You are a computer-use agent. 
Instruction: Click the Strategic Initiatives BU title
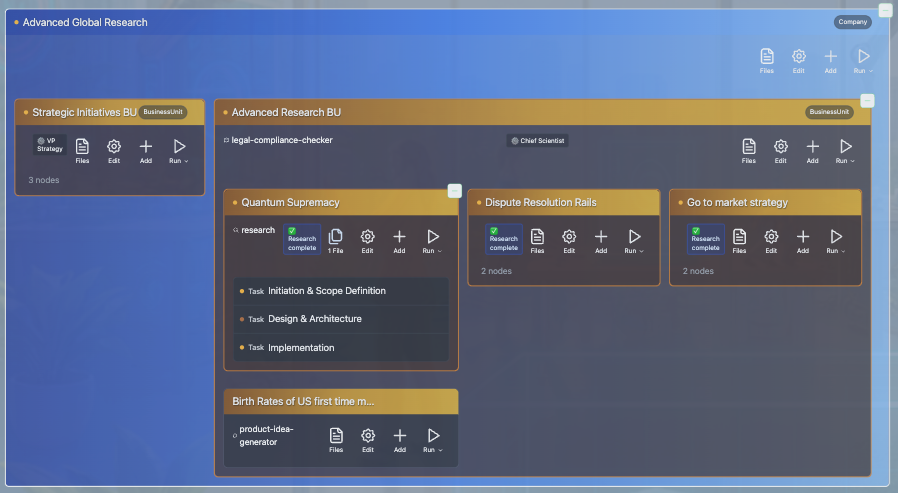click(x=84, y=112)
